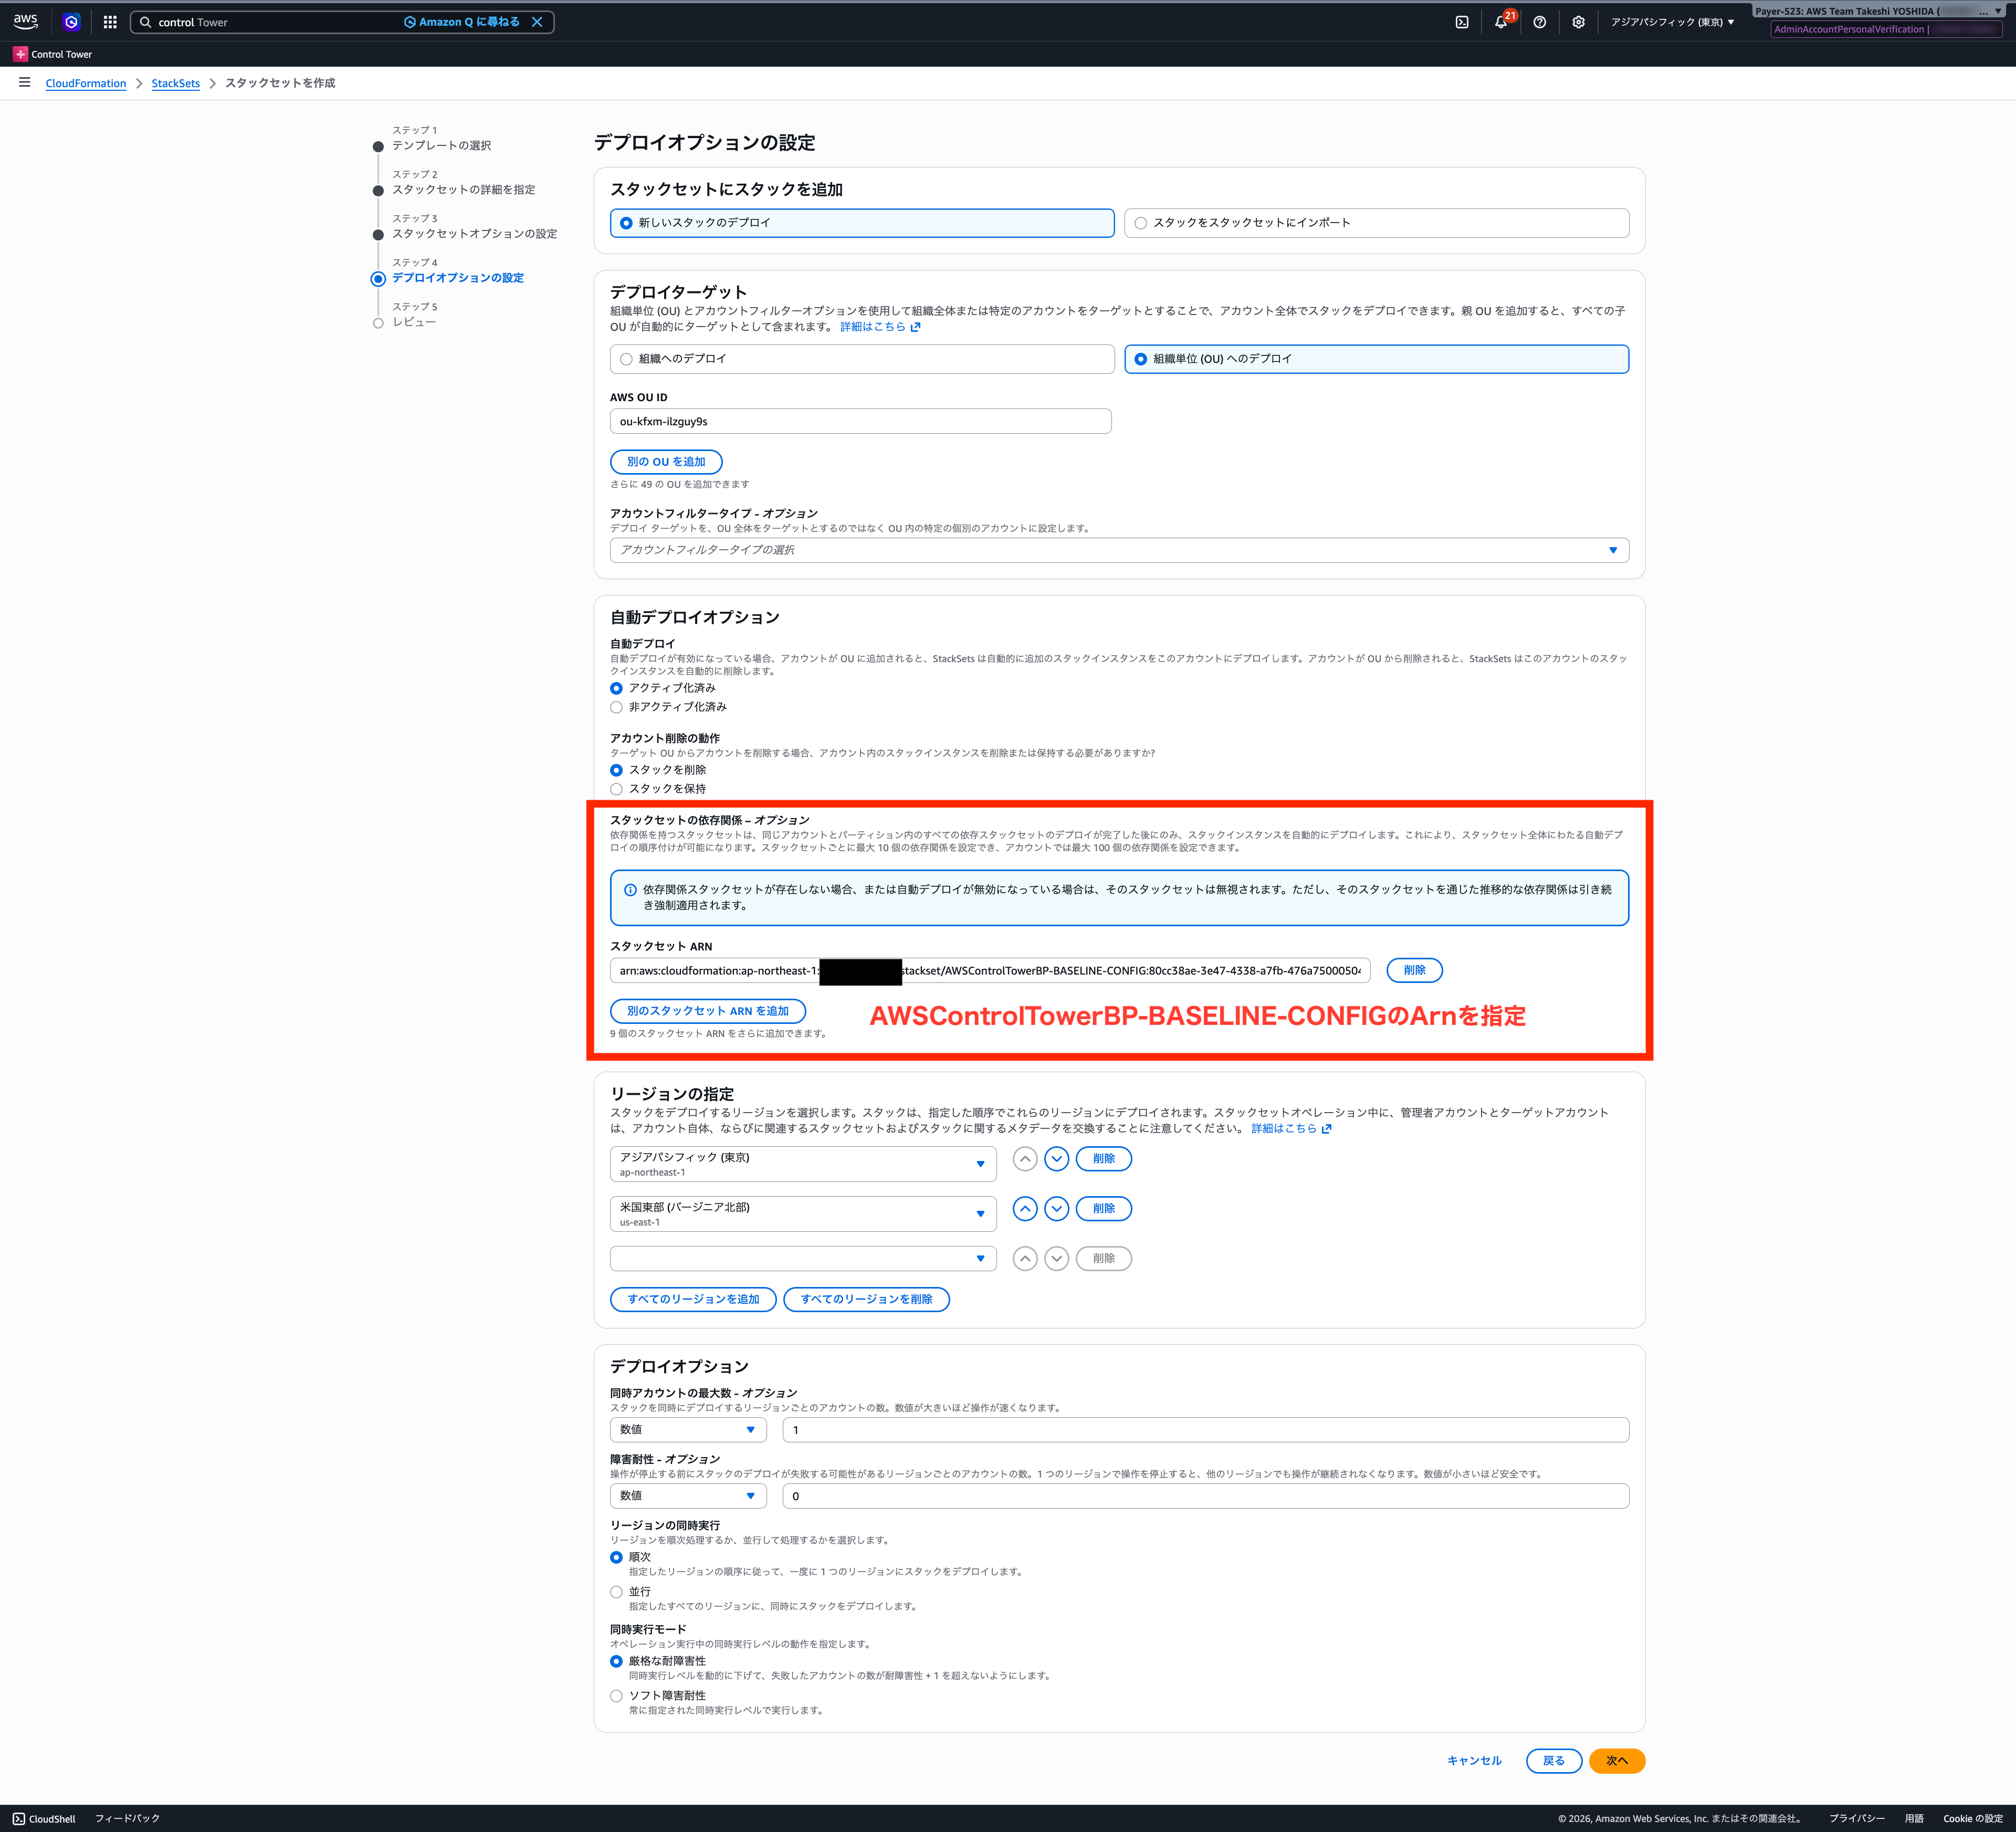The image size is (2016, 1832).
Task: Choose 非アクティブ化済み for auto deploy
Action: coord(616,707)
